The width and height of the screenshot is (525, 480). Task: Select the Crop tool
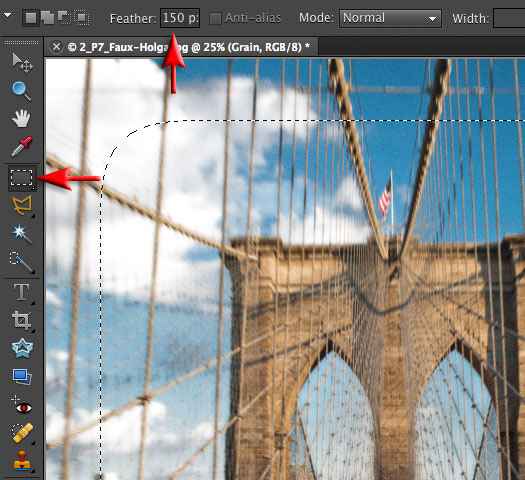pos(22,321)
